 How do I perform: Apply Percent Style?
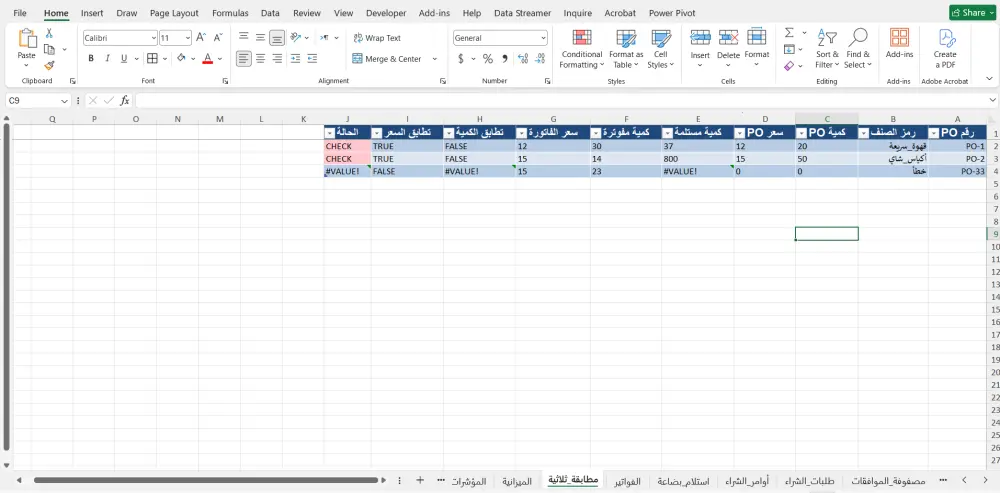[488, 59]
